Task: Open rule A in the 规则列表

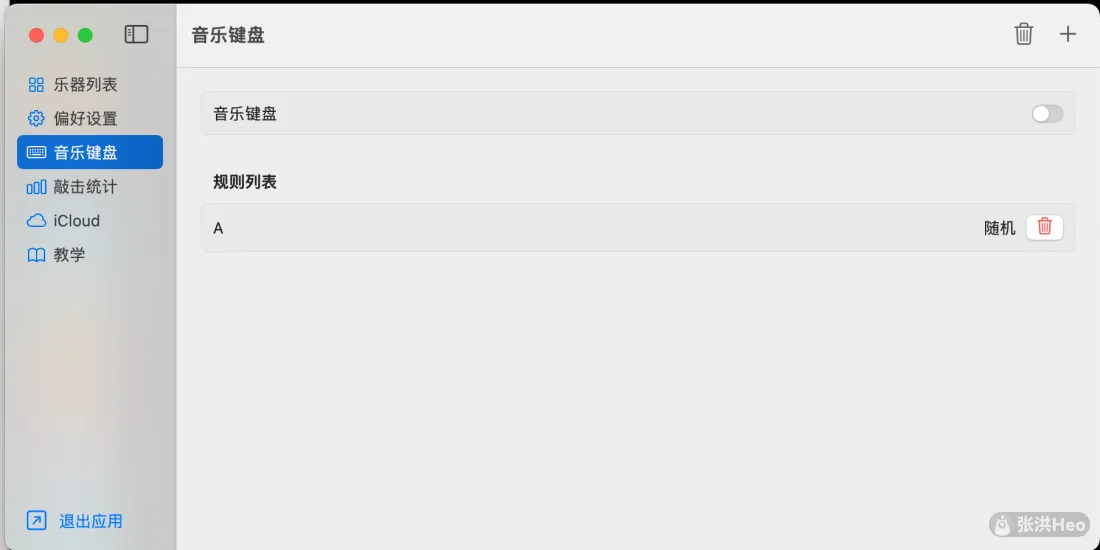Action: (638, 228)
